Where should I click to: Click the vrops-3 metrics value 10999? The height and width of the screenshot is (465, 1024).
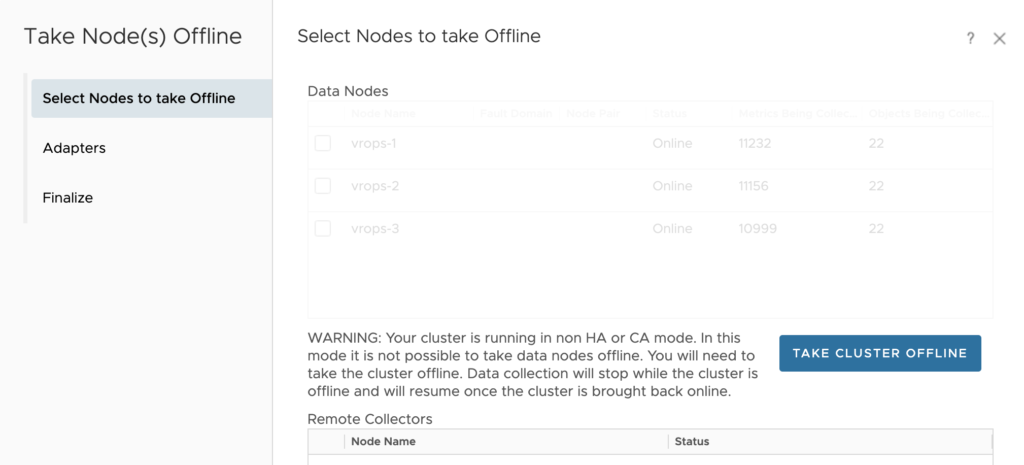pyautogui.click(x=758, y=229)
